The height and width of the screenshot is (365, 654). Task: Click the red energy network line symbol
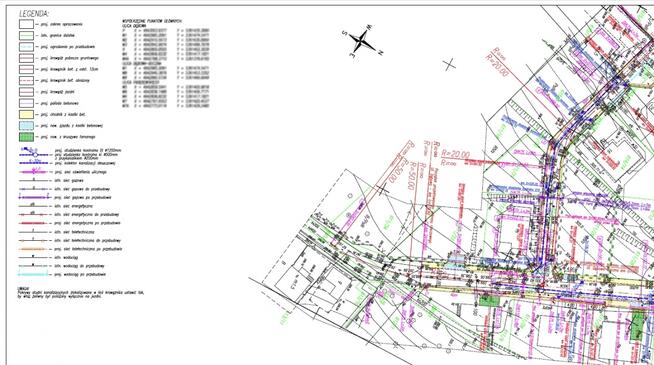click(34, 223)
